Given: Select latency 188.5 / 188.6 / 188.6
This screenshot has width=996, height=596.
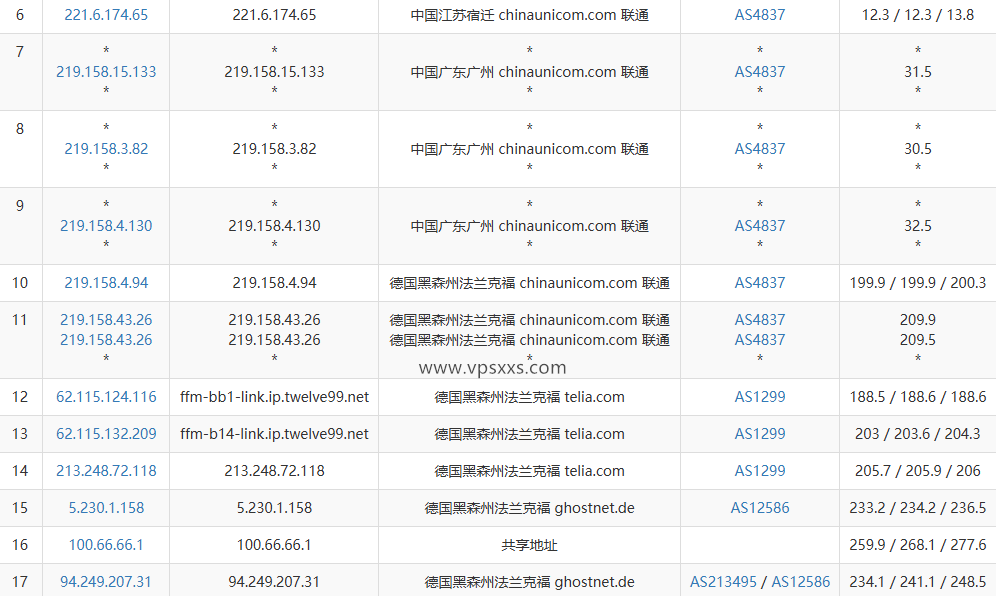Looking at the screenshot, I should 918,397.
